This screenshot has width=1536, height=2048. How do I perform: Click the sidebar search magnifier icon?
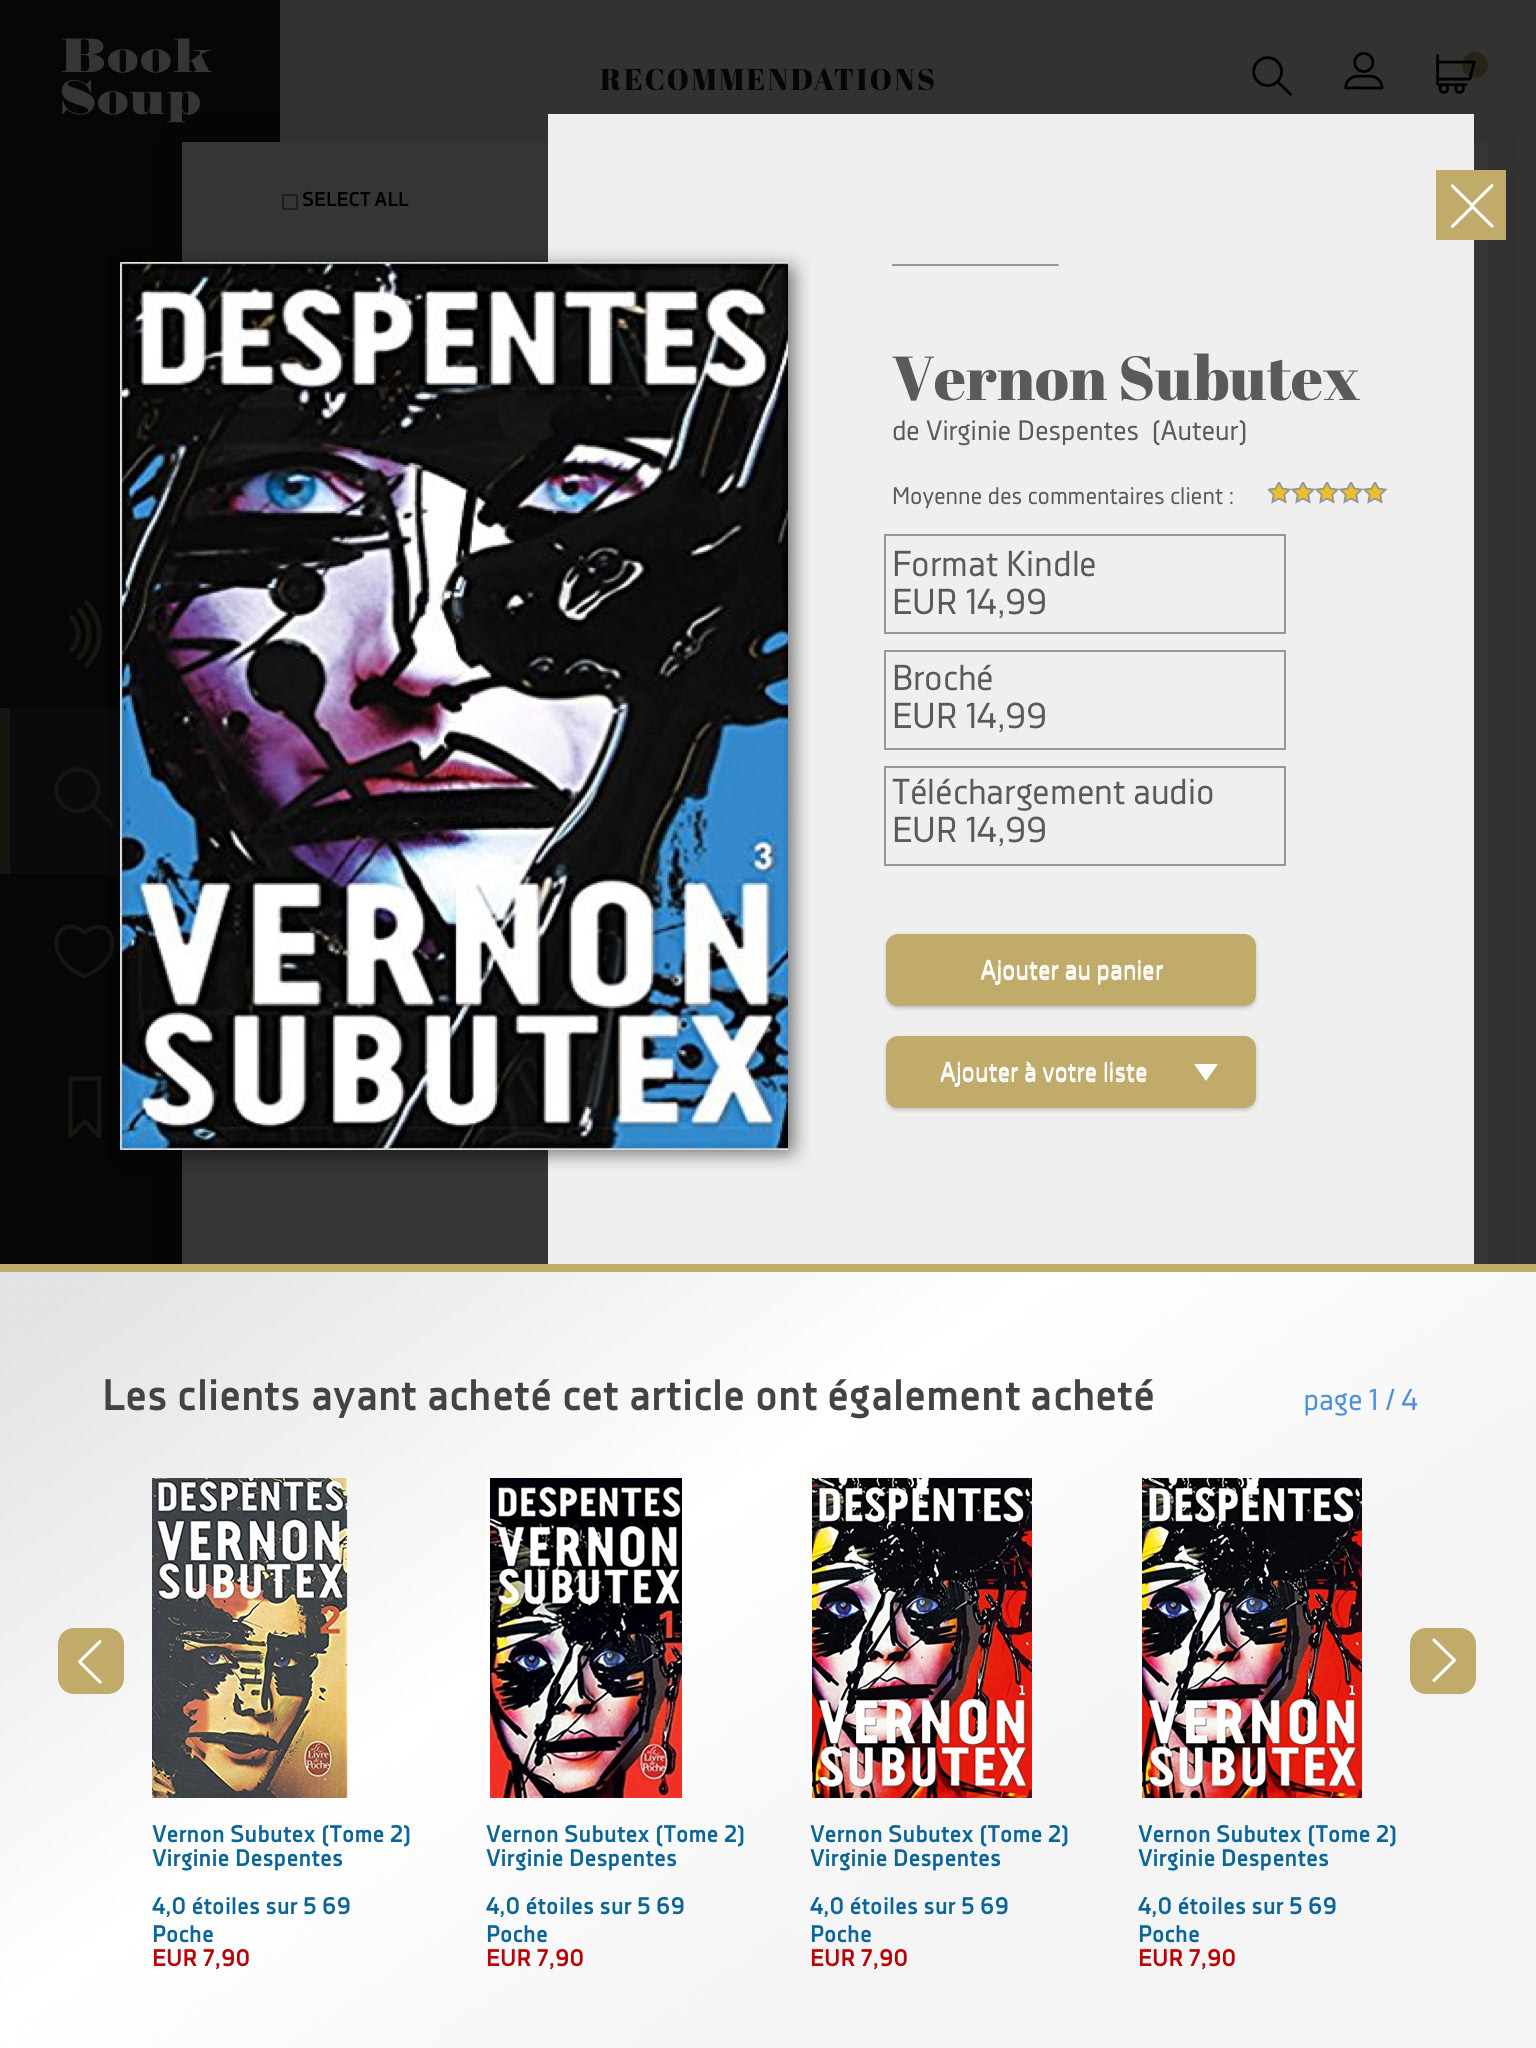pos(83,796)
